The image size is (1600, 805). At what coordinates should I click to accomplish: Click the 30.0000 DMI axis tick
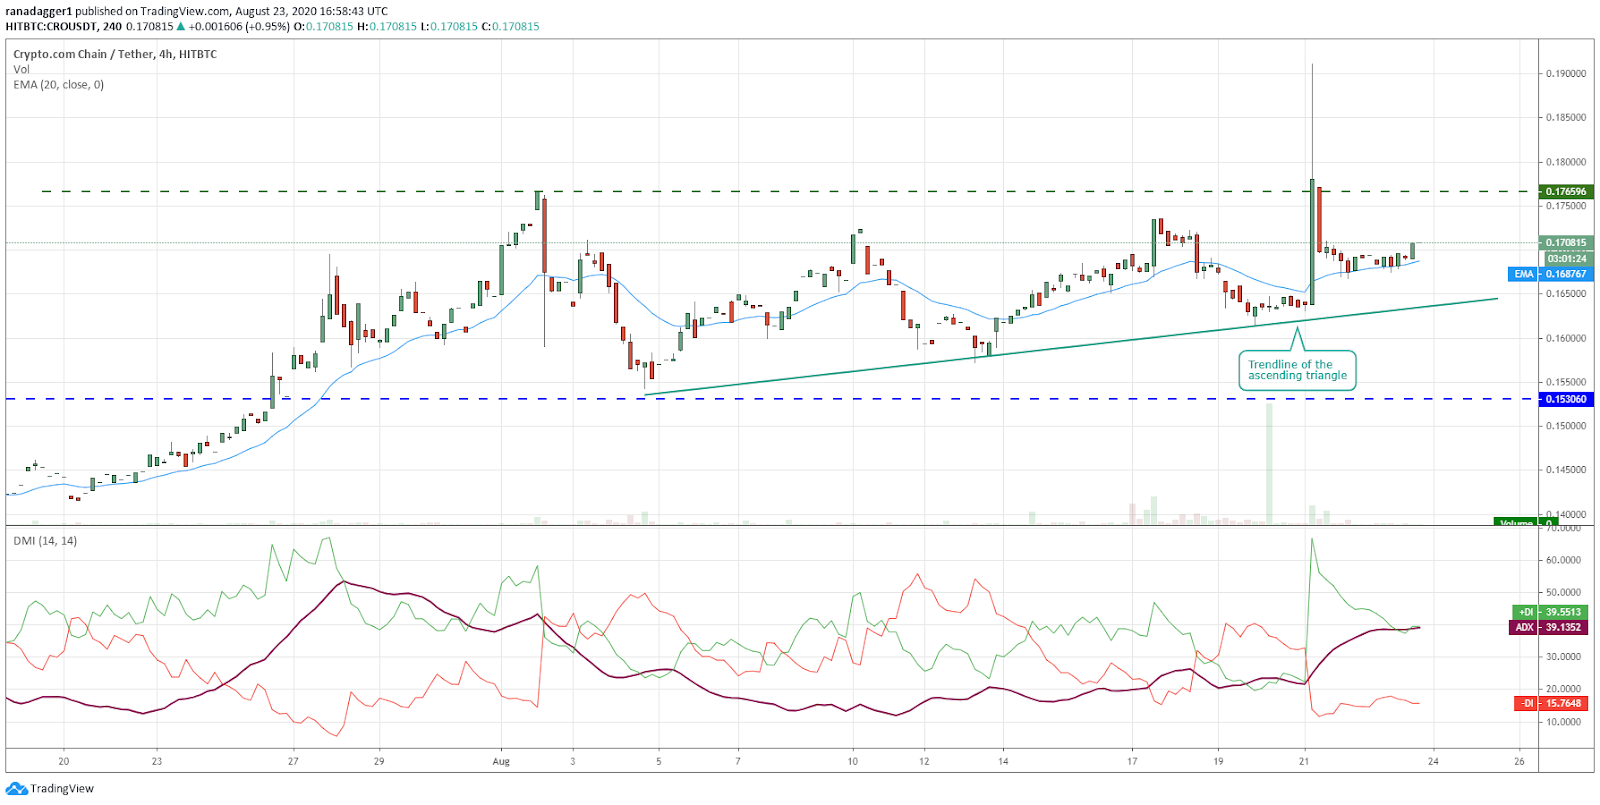point(1564,657)
